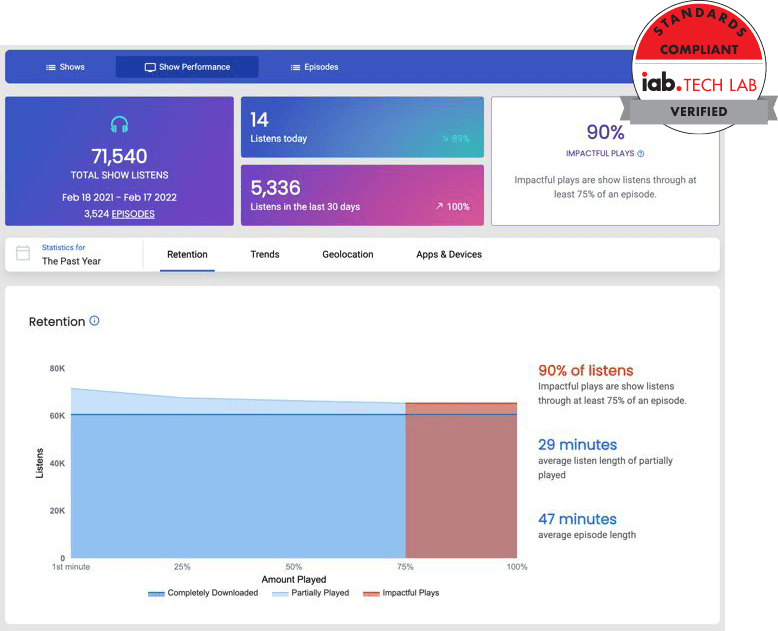
Task: Open the Statistics for The Past Year selector
Action: (74, 254)
